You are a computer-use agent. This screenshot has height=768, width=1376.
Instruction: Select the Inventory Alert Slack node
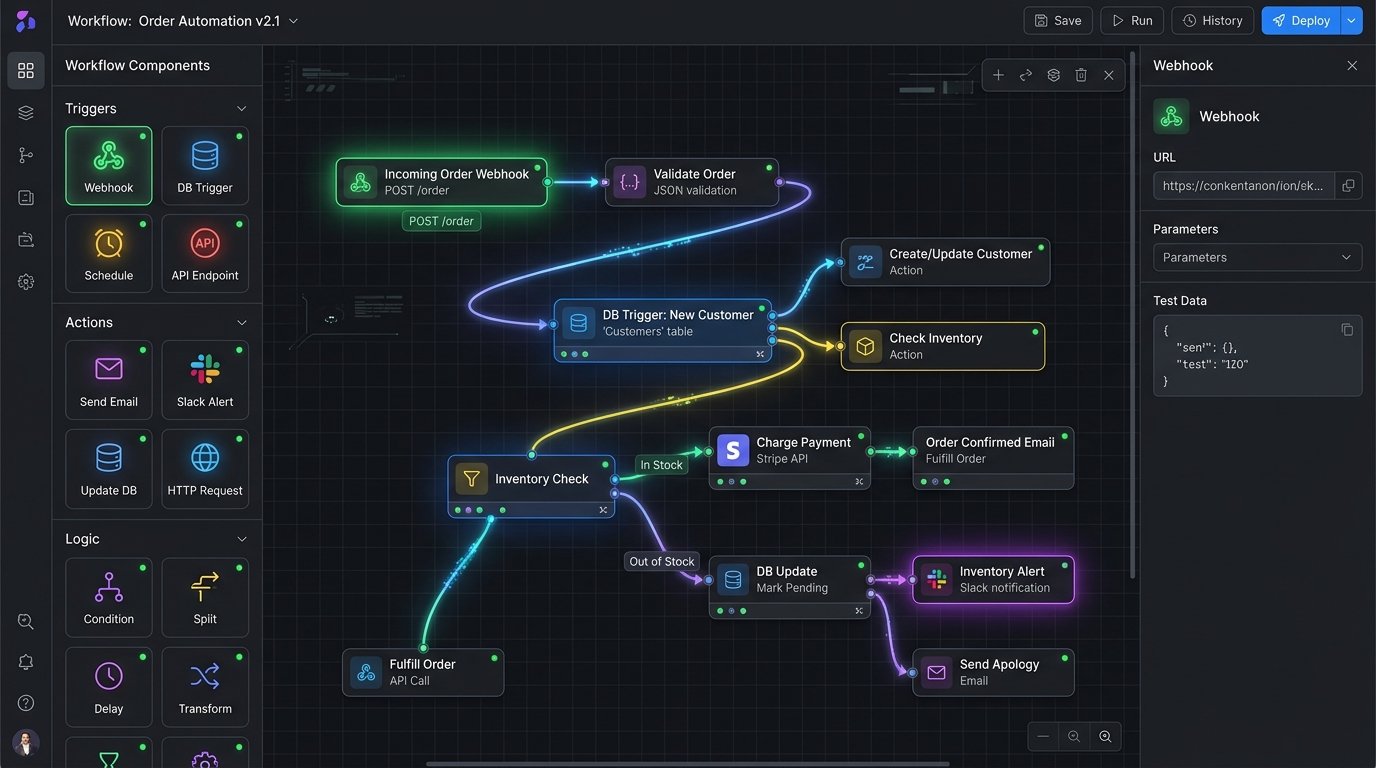coord(994,580)
